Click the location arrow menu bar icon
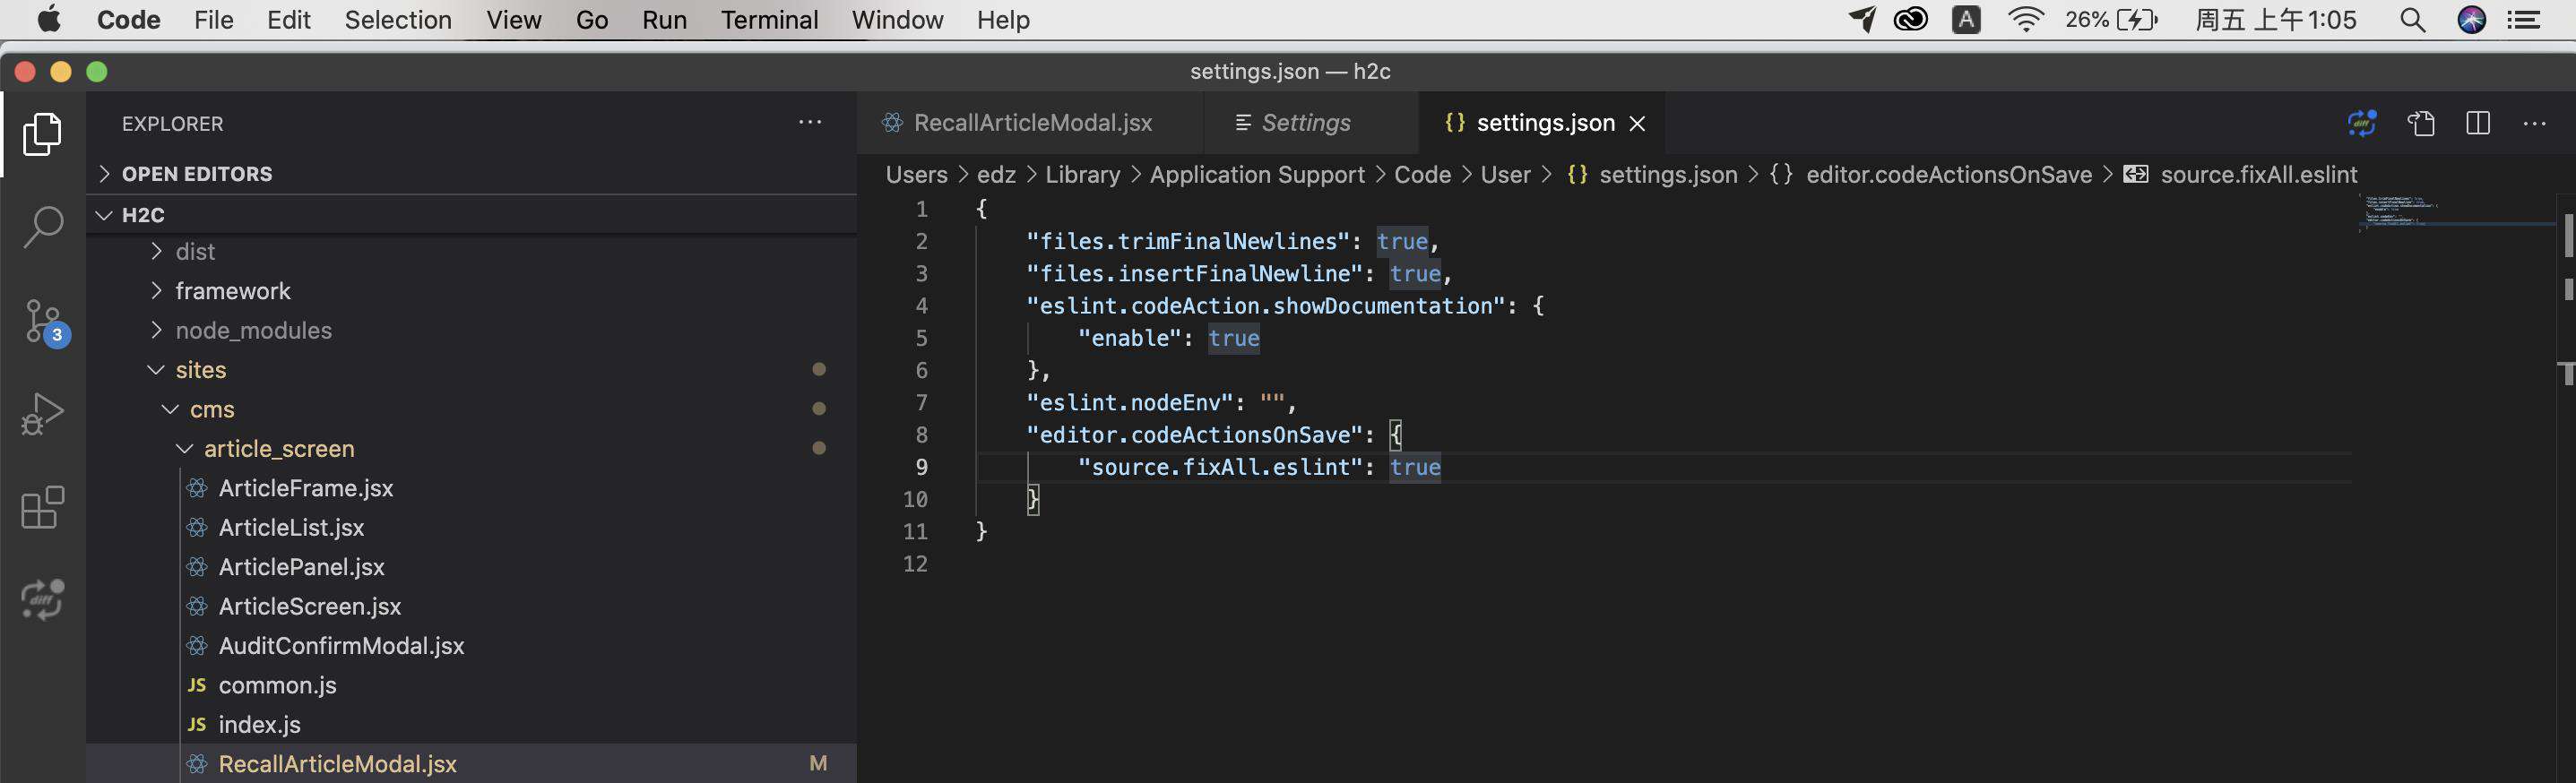 pos(1862,19)
